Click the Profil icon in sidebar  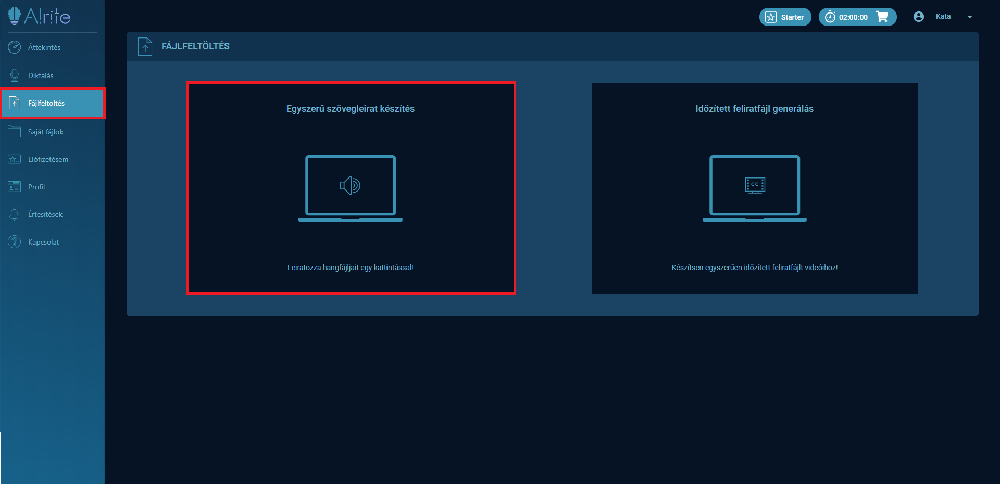click(14, 186)
